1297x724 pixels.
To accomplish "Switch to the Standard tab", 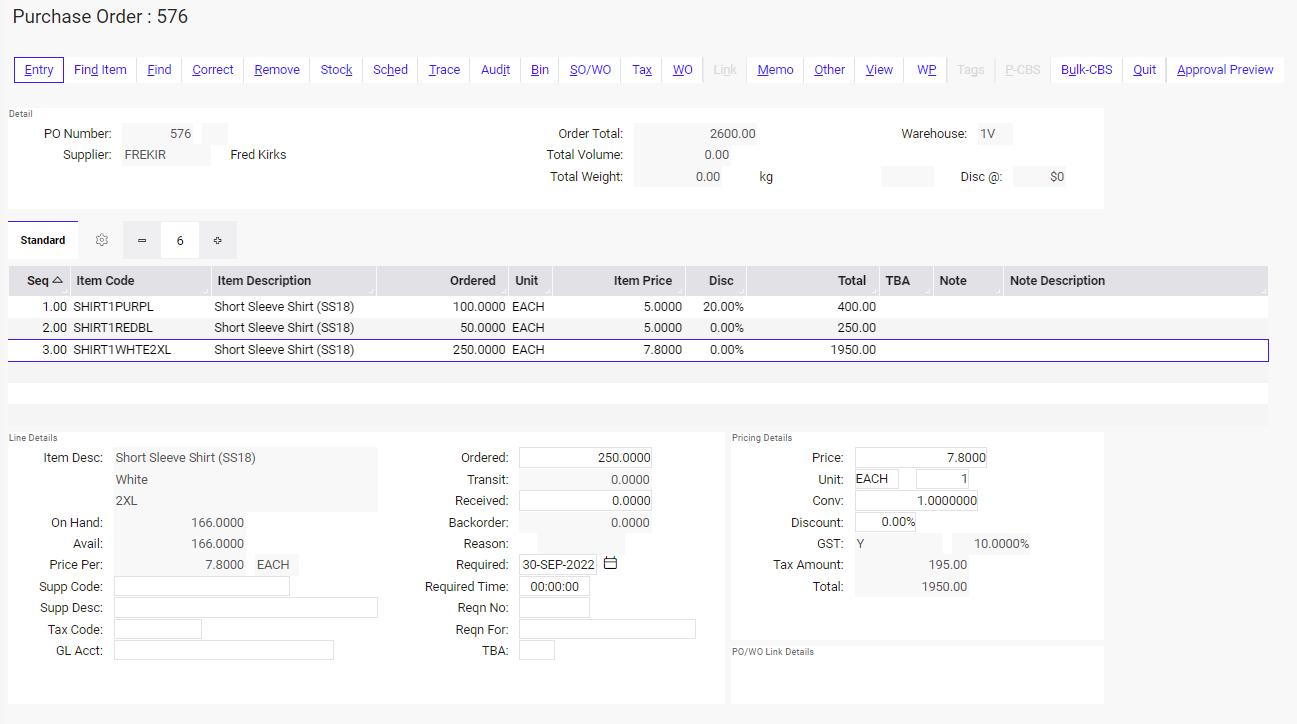I will pyautogui.click(x=42, y=240).
